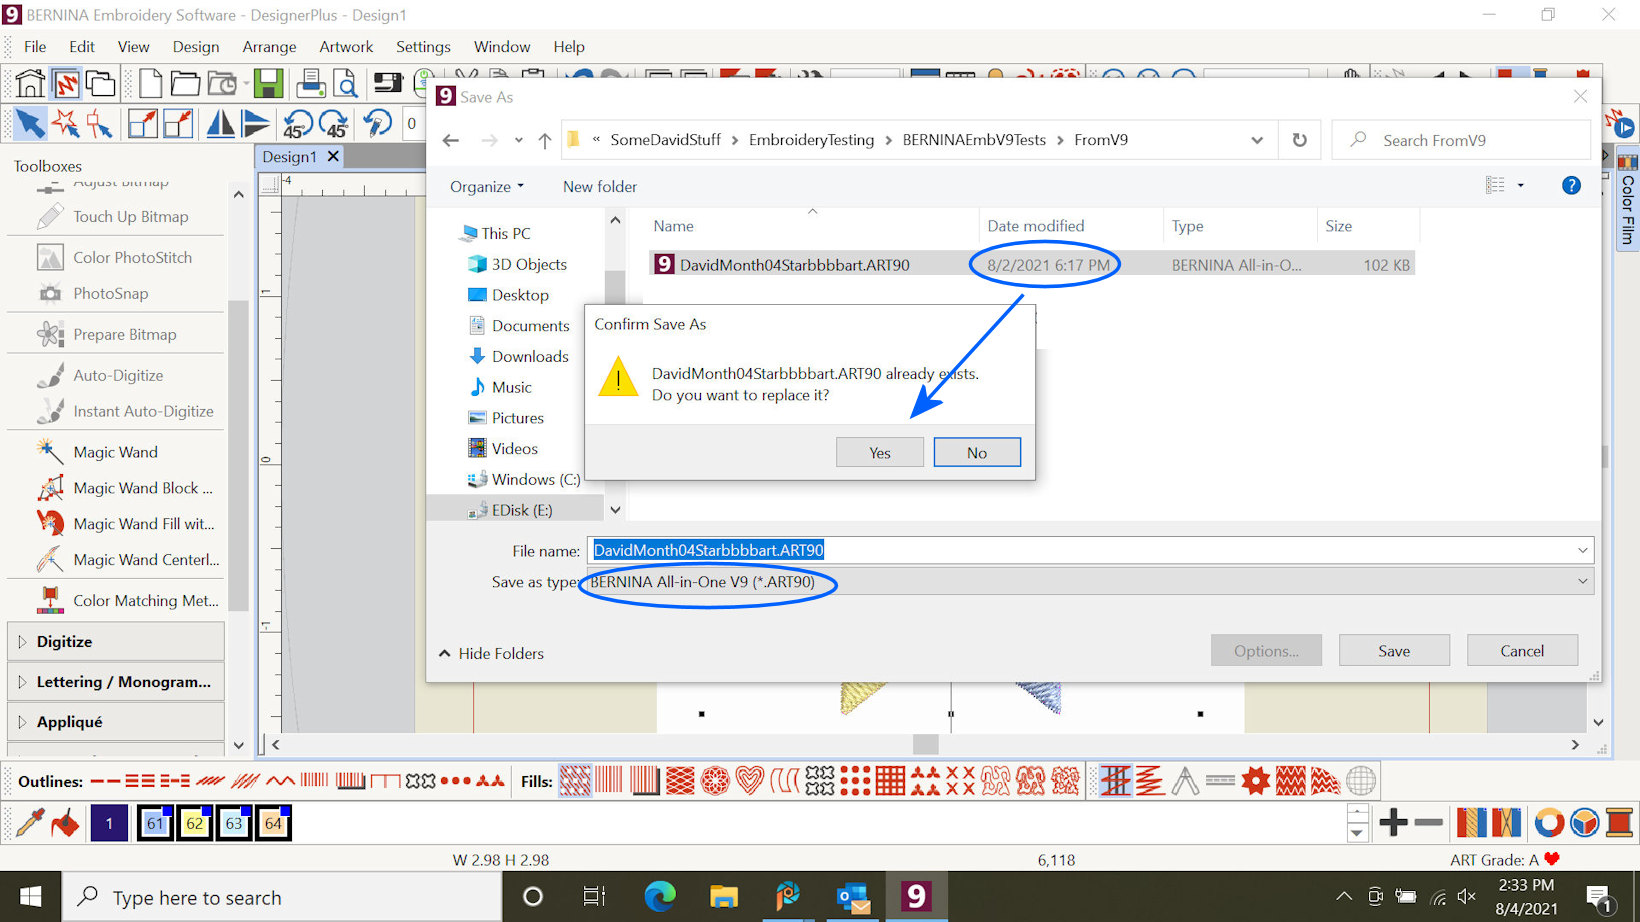1640x922 pixels.
Task: Select dark blue color swatch 1
Action: click(109, 823)
